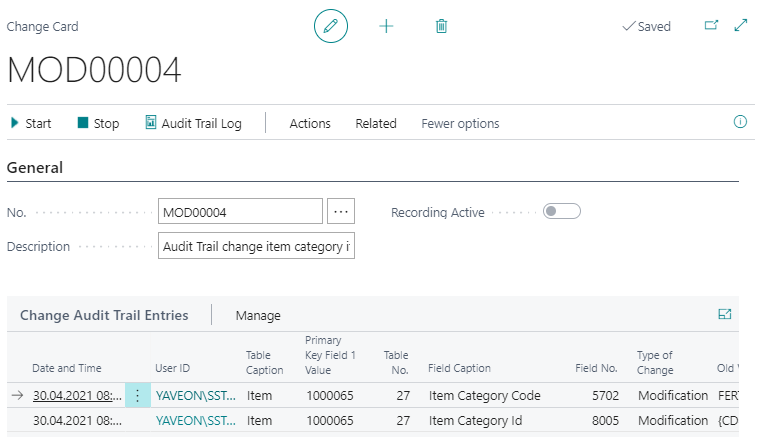This screenshot has width=758, height=437.
Task: Open the Actions menu
Action: (x=310, y=123)
